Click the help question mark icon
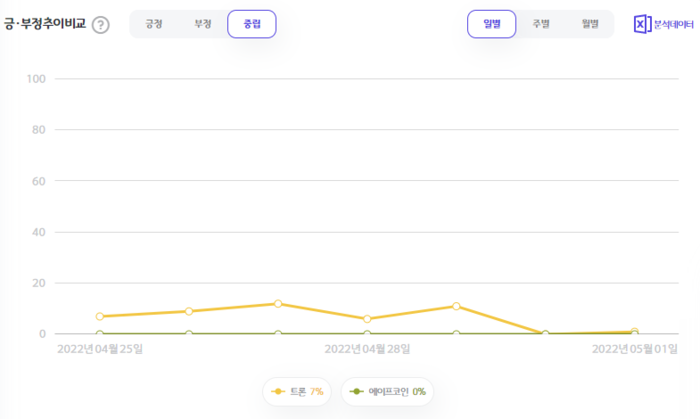Screen dimensions: 700x419 point(101,24)
